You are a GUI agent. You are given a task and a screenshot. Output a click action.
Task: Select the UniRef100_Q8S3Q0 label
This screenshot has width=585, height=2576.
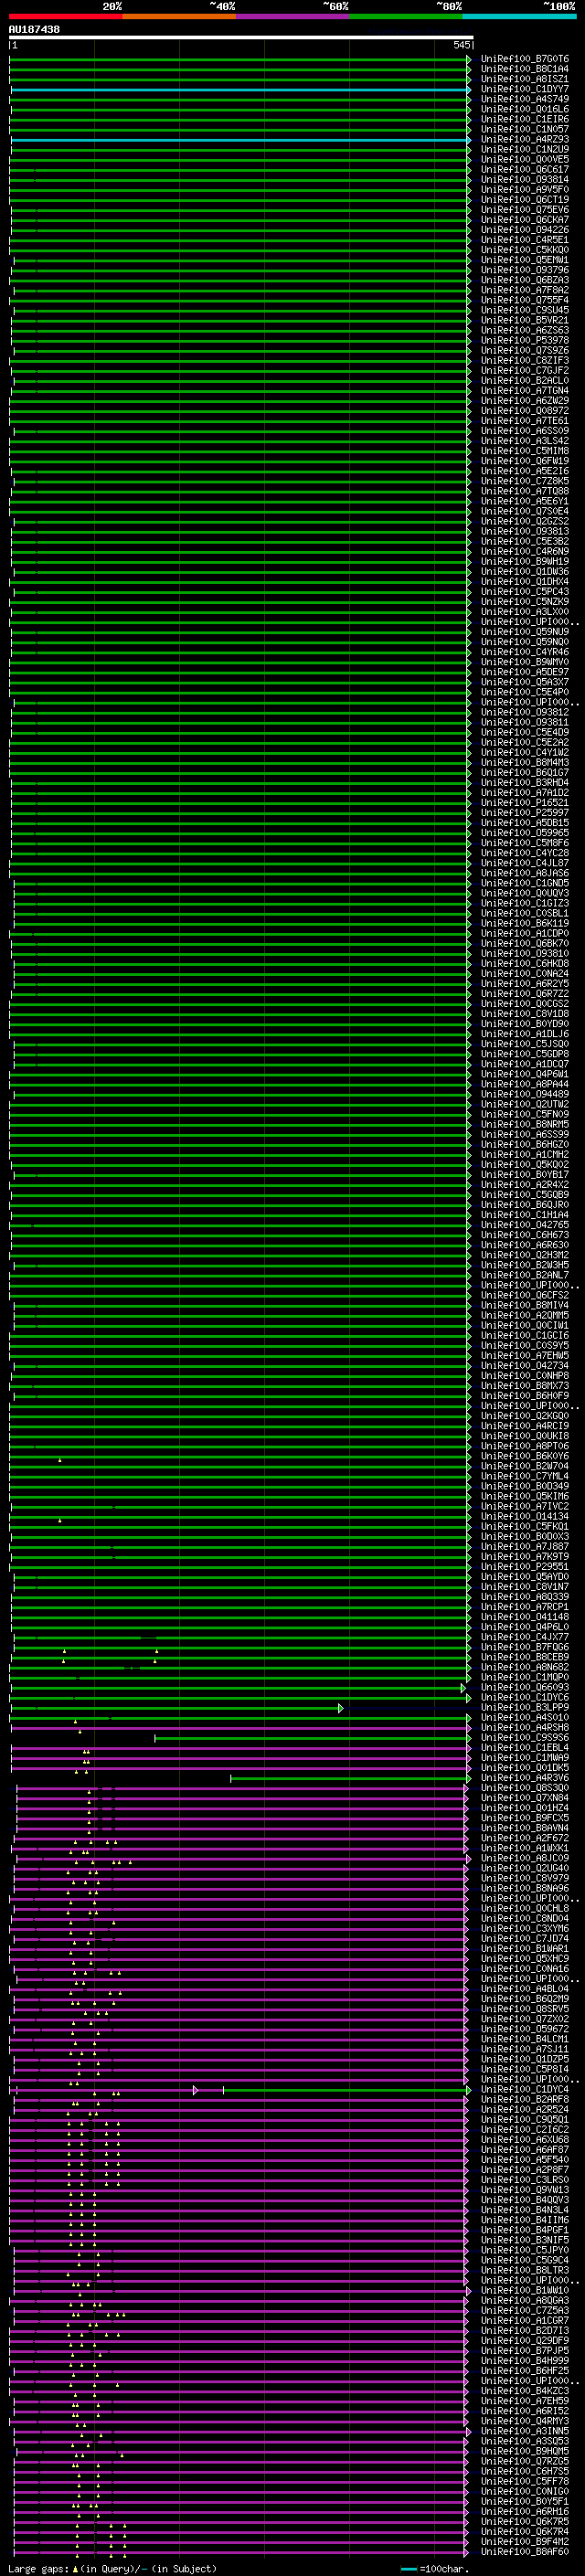point(524,1788)
